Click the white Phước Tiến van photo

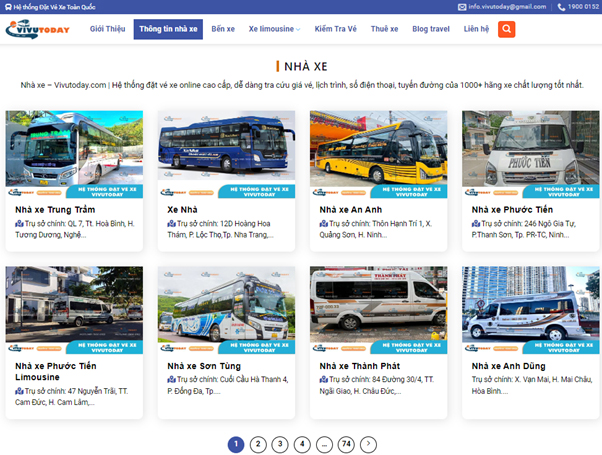pyautogui.click(x=531, y=154)
